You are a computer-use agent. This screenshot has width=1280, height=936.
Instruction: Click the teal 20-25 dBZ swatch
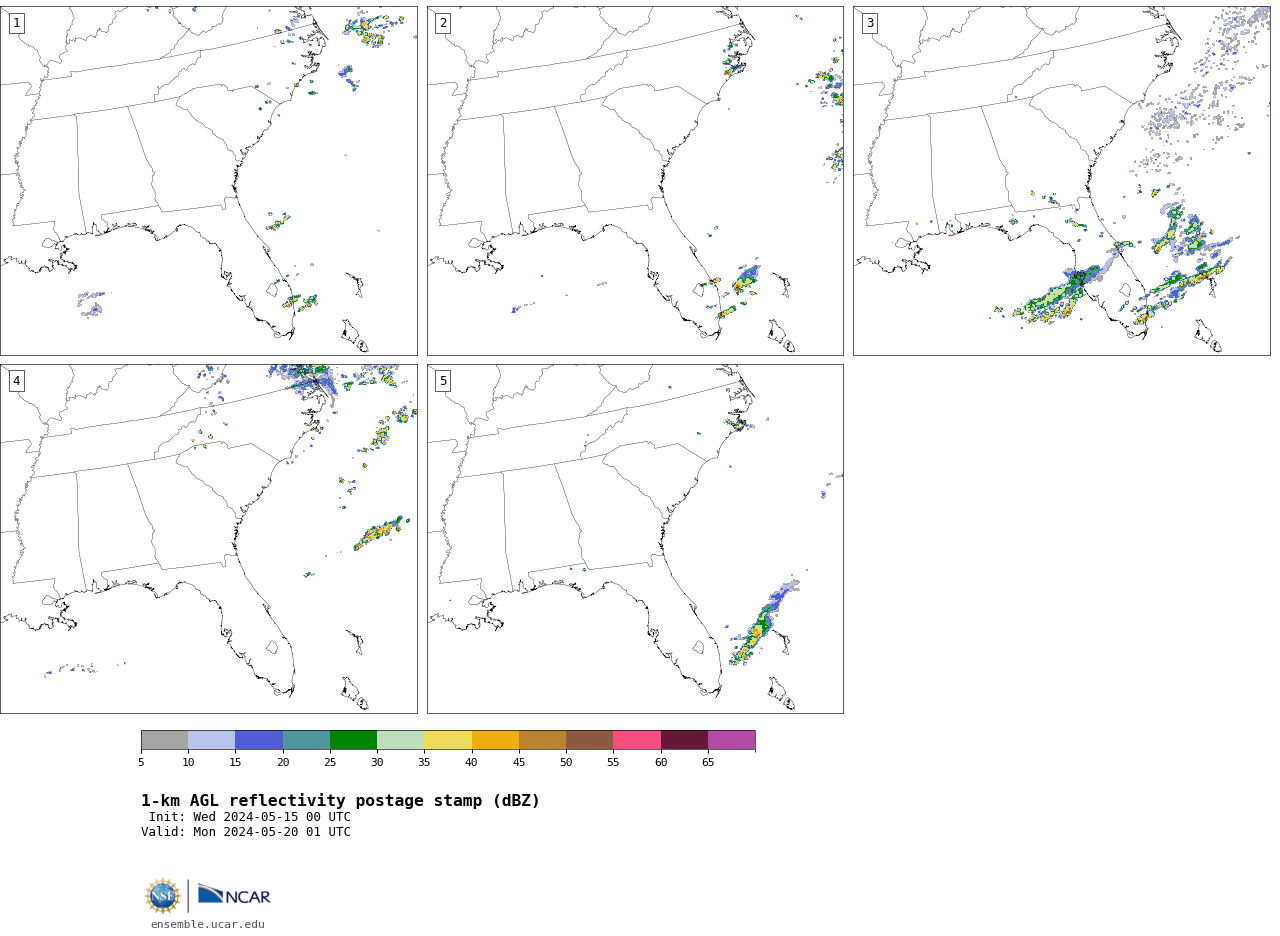pyautogui.click(x=306, y=740)
